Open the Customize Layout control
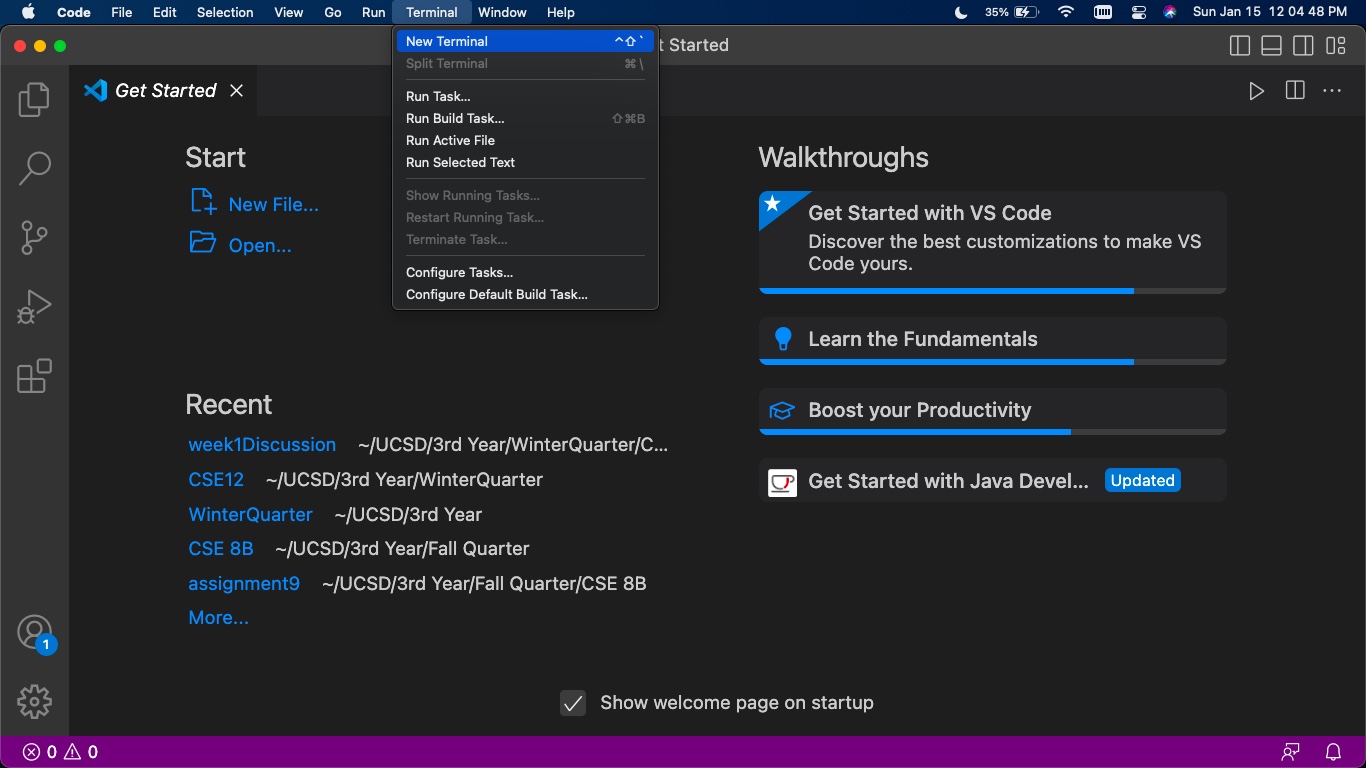The height and width of the screenshot is (768, 1366). [x=1335, y=46]
